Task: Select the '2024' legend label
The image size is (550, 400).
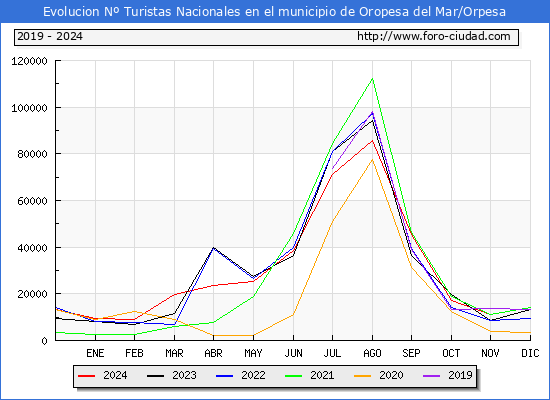Action: [x=115, y=375]
